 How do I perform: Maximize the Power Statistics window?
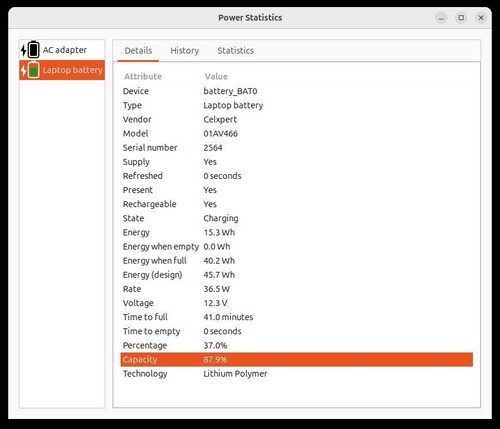point(461,18)
